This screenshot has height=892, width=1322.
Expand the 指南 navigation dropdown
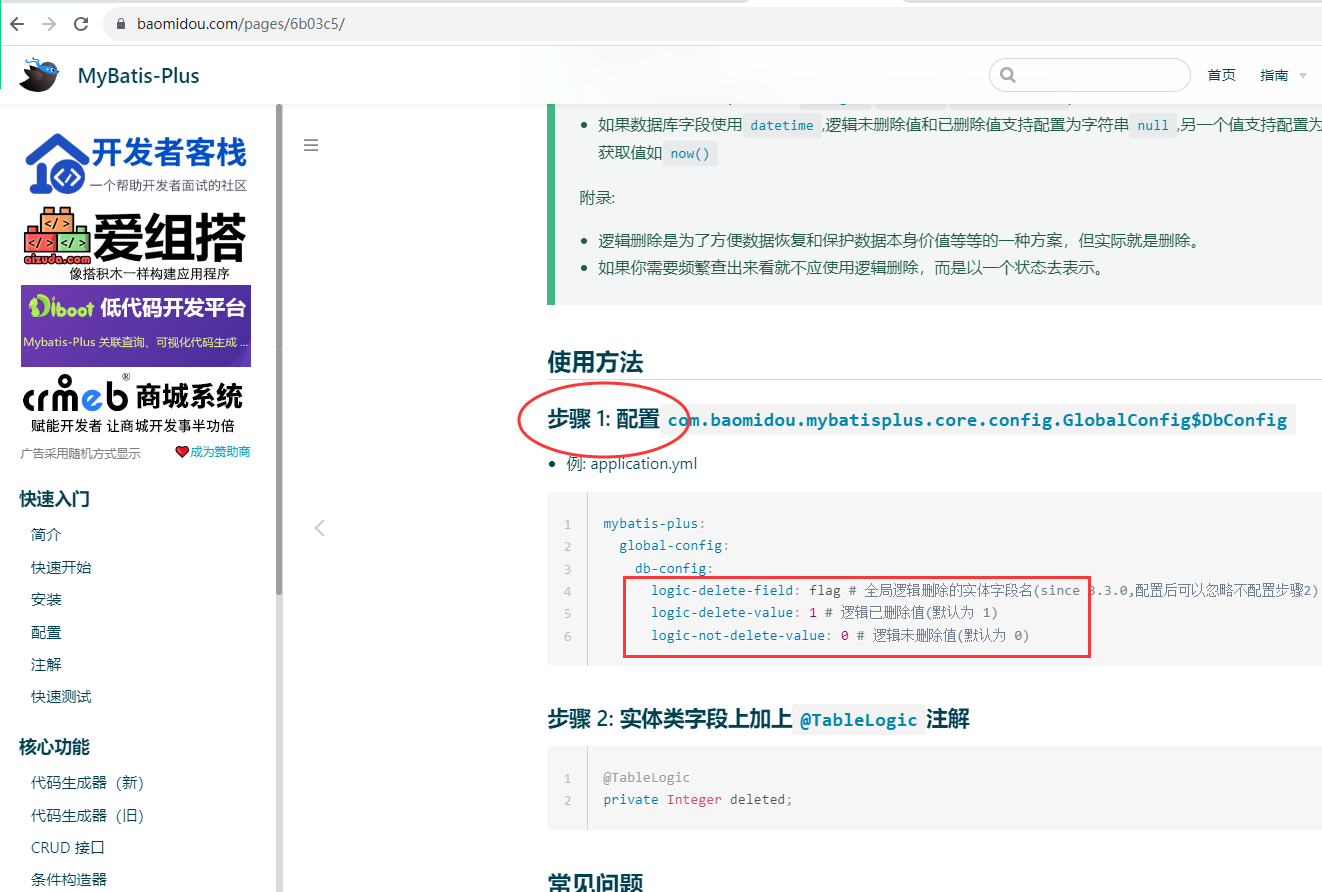click(x=1283, y=75)
